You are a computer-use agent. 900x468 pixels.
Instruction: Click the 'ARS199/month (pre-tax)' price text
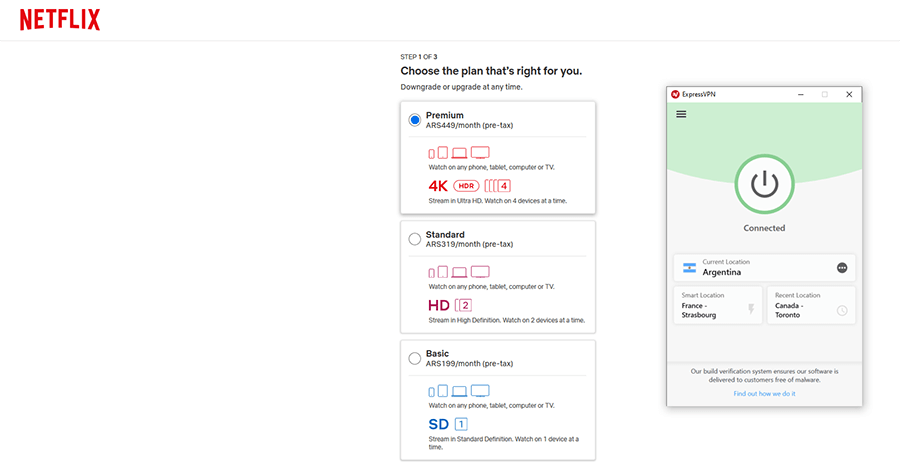pyautogui.click(x=470, y=363)
